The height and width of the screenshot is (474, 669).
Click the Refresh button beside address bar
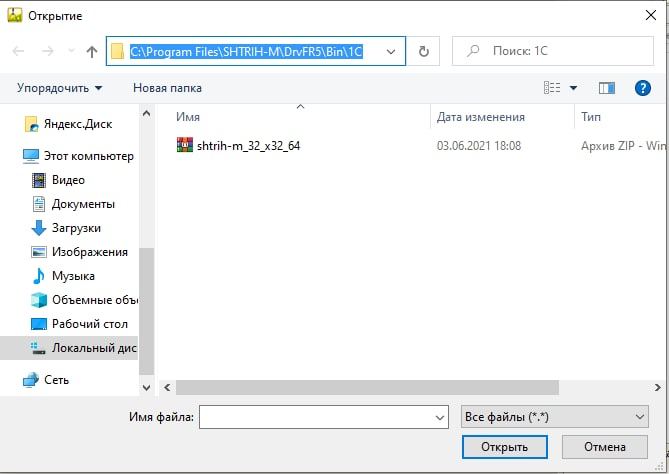pos(424,51)
